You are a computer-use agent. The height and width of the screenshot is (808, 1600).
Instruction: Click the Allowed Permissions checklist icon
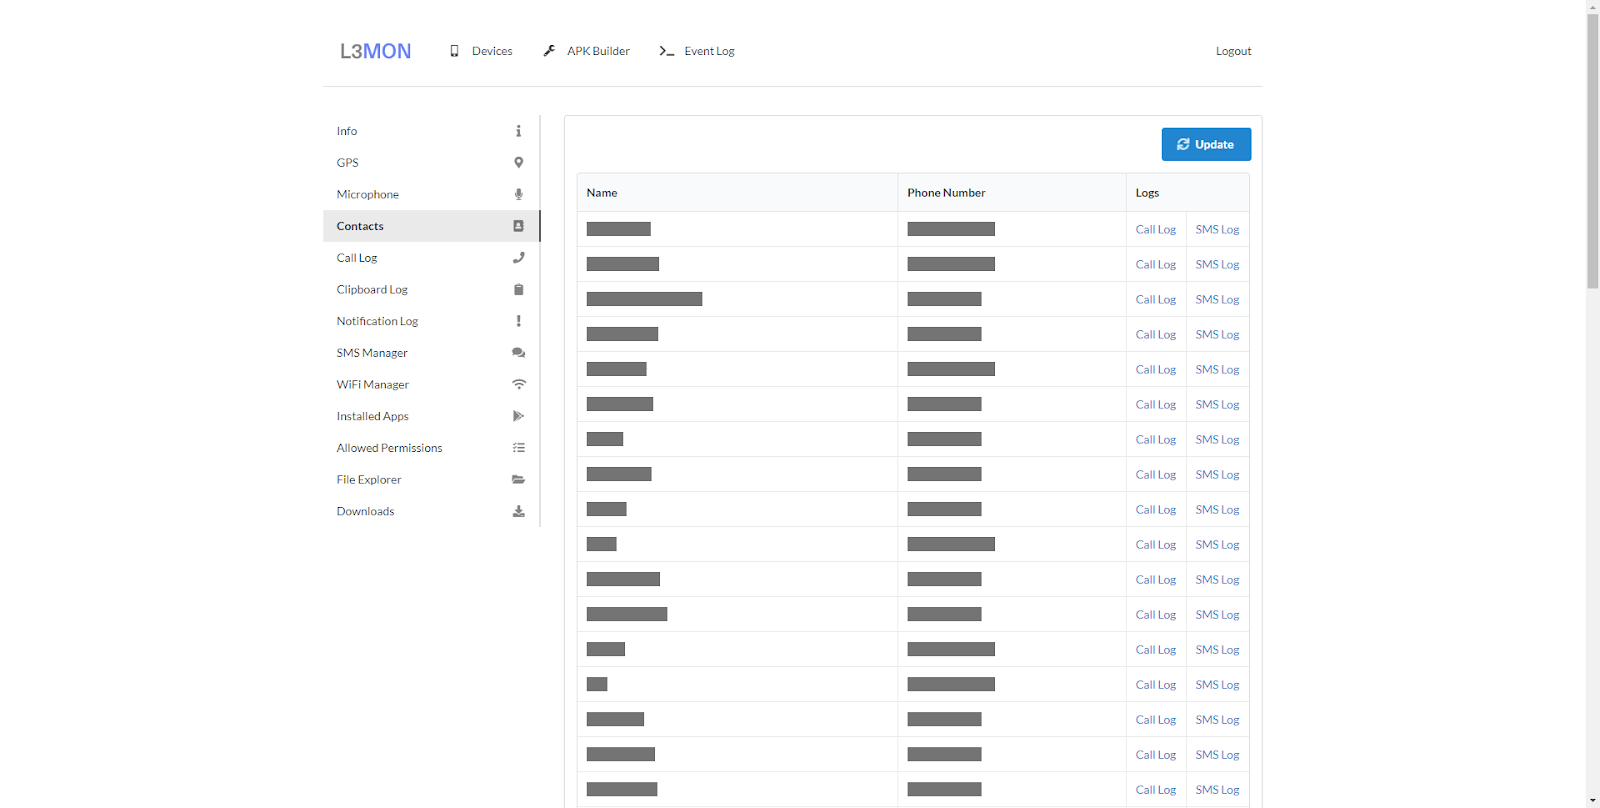click(x=518, y=448)
